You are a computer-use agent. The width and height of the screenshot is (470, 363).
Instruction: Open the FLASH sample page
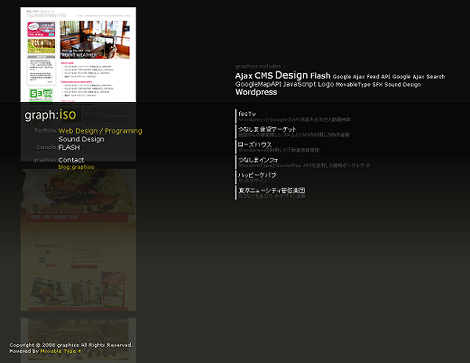coord(69,147)
